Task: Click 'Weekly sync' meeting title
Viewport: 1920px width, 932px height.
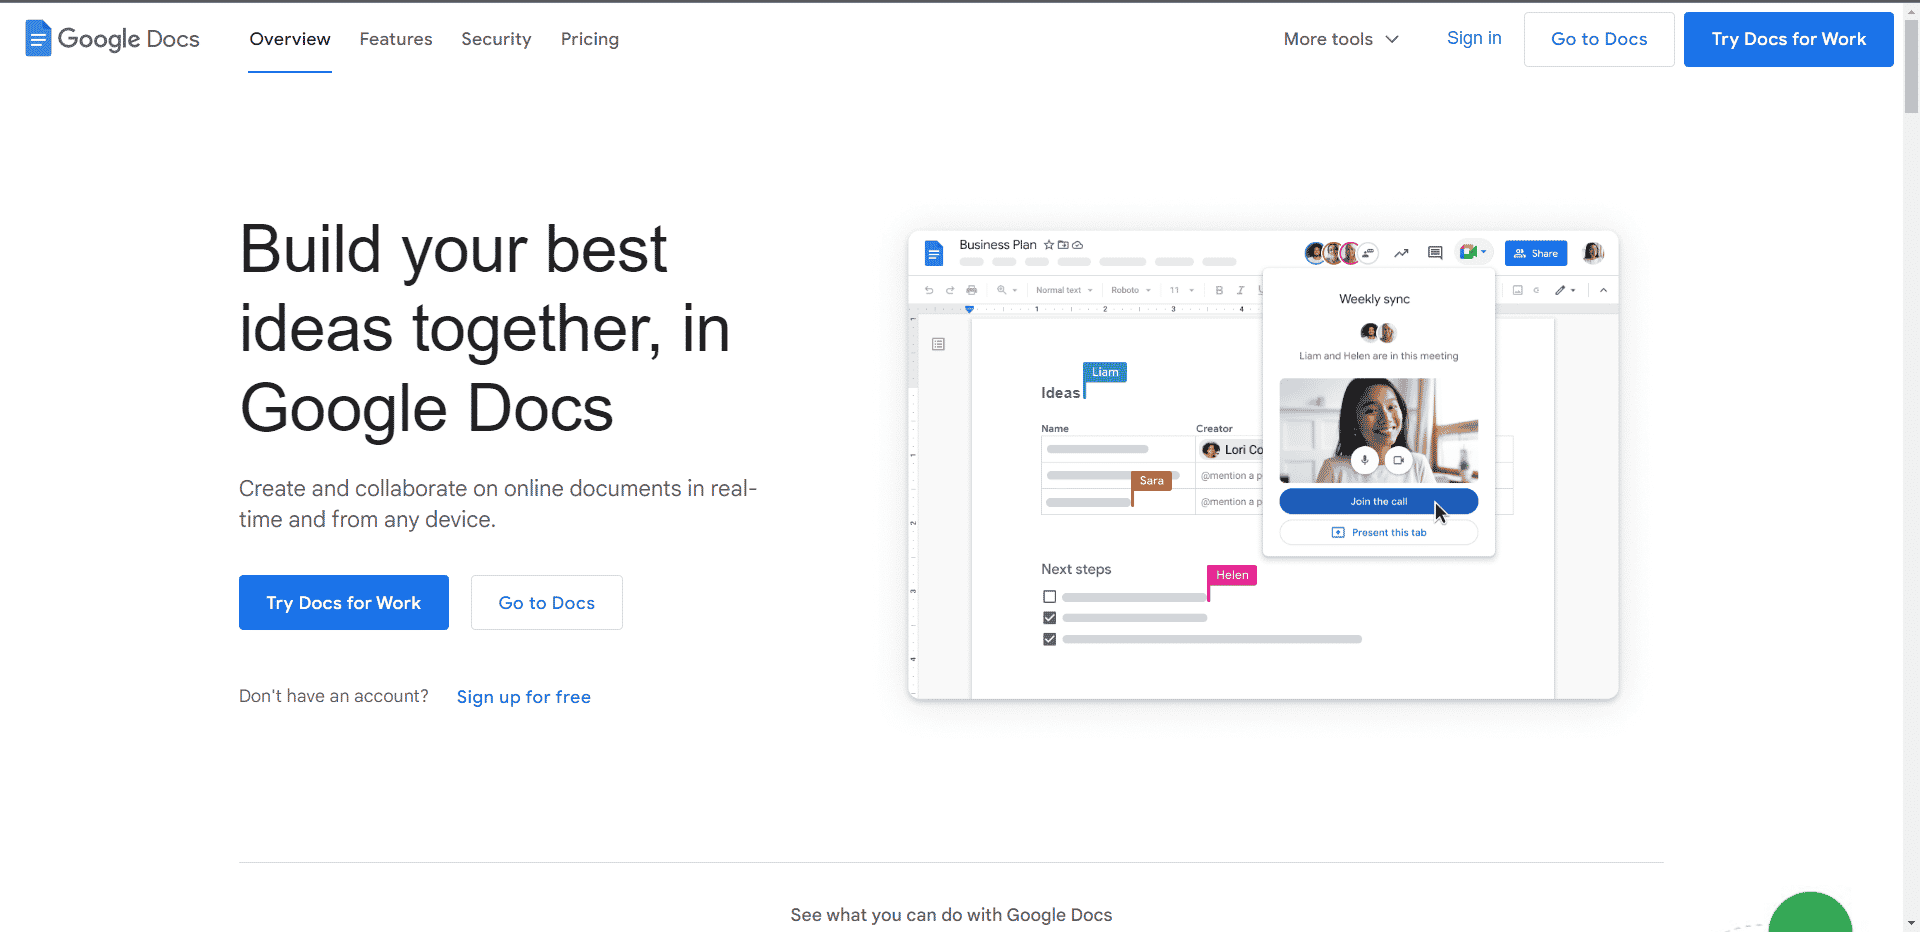Action: click(x=1374, y=299)
